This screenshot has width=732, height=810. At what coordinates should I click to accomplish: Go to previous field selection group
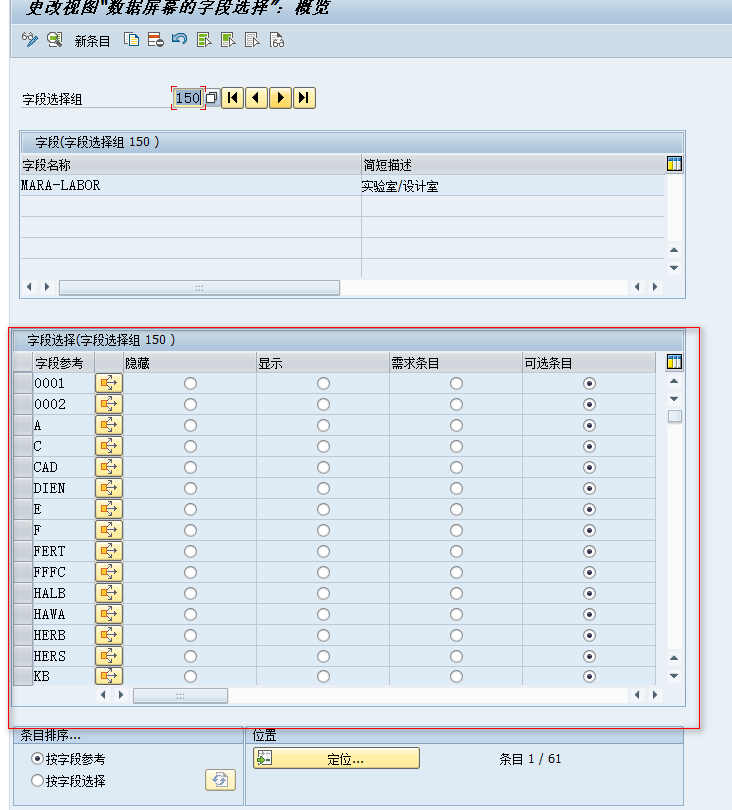tap(256, 98)
